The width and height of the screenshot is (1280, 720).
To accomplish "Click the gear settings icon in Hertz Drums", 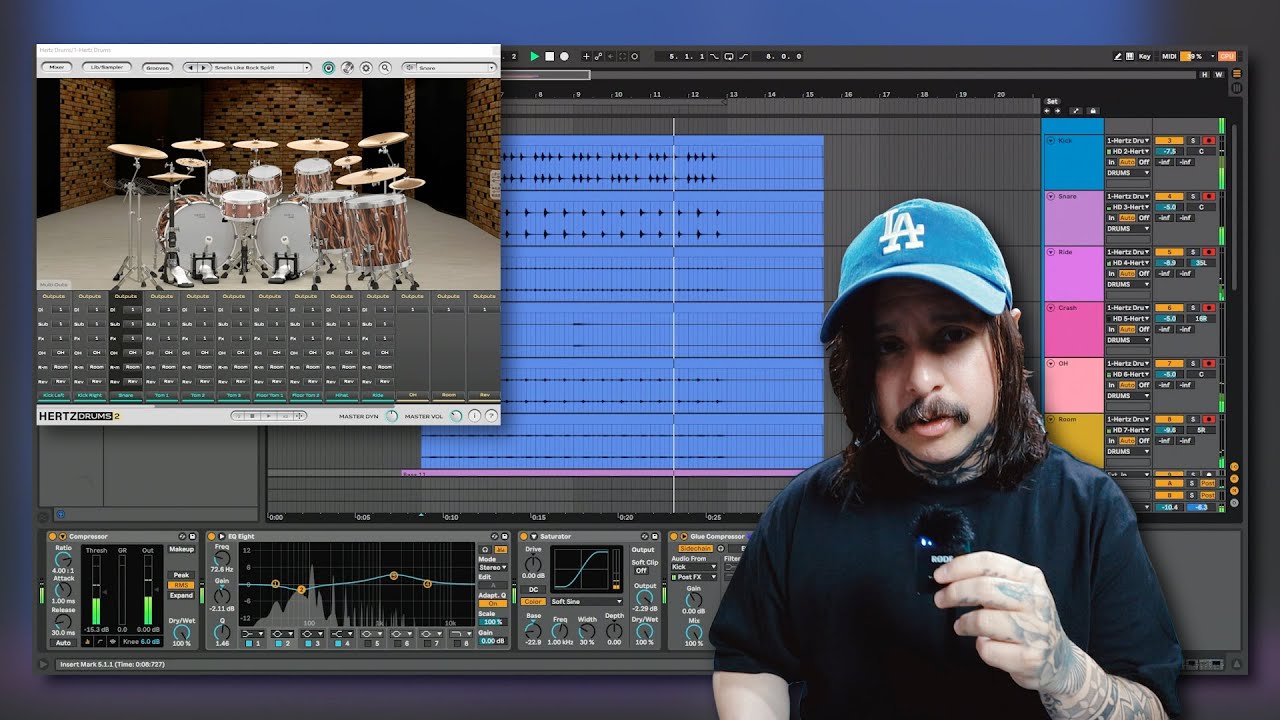I will [x=366, y=68].
